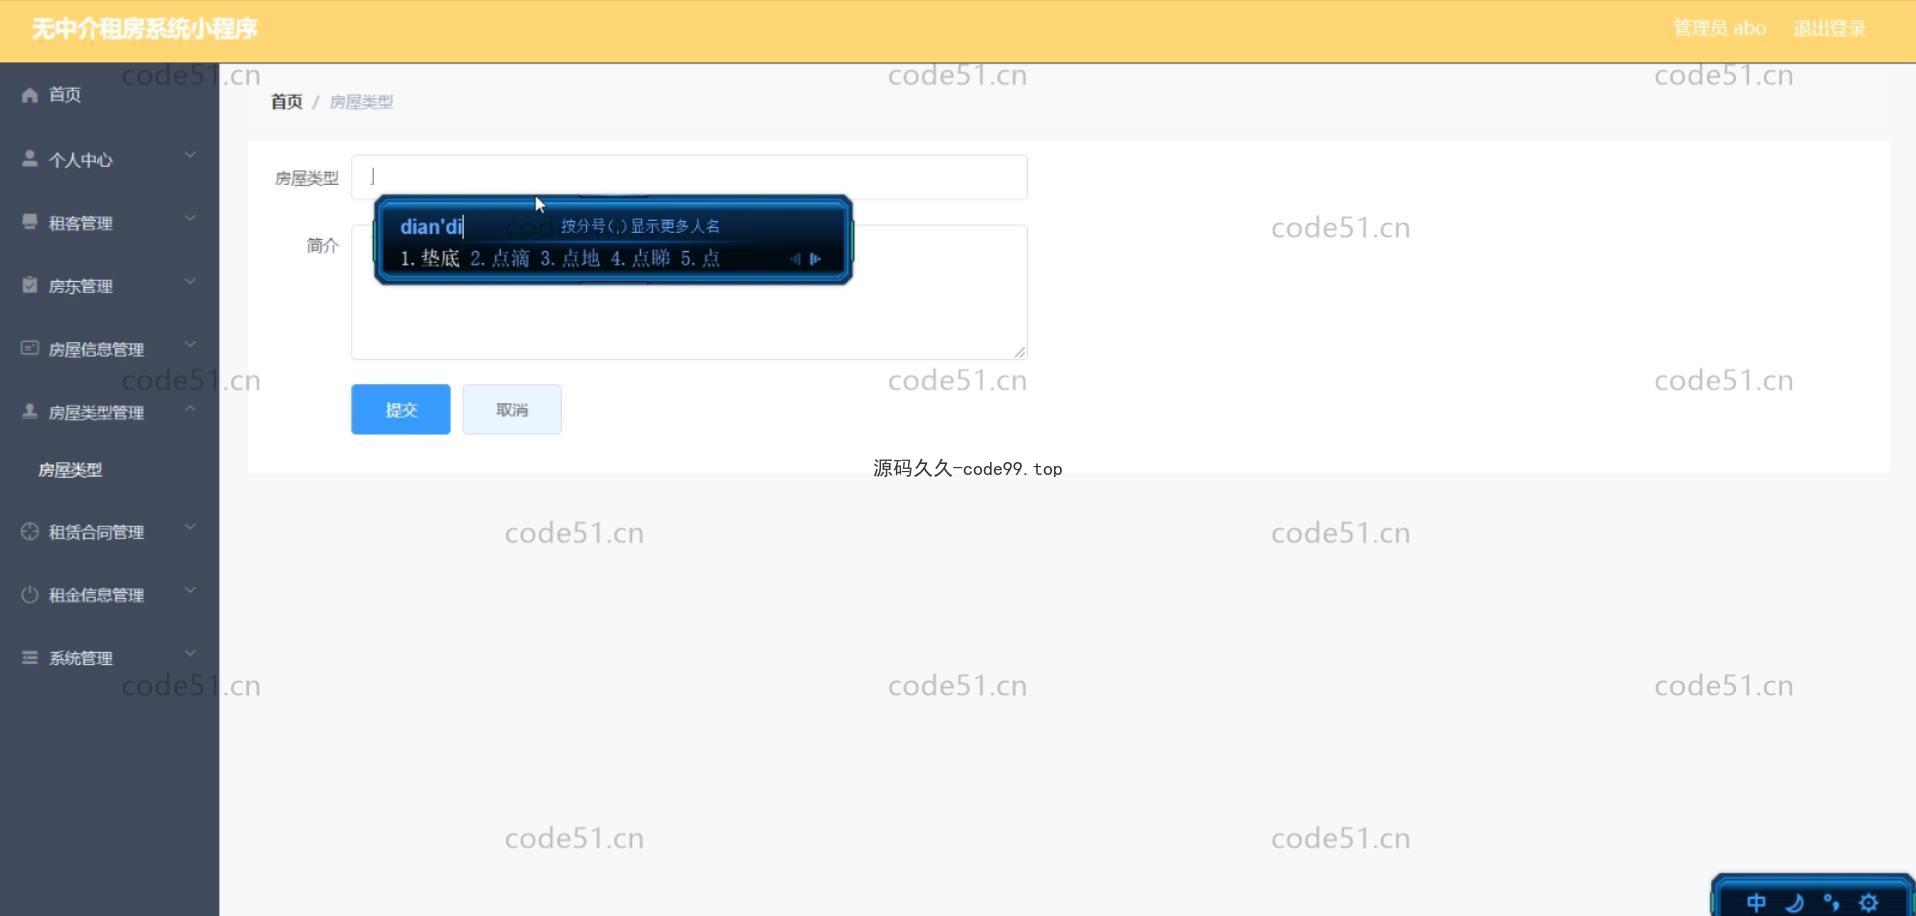Image resolution: width=1916 pixels, height=916 pixels.
Task: Choose IME candidate 2 点滴
Action: click(x=500, y=259)
